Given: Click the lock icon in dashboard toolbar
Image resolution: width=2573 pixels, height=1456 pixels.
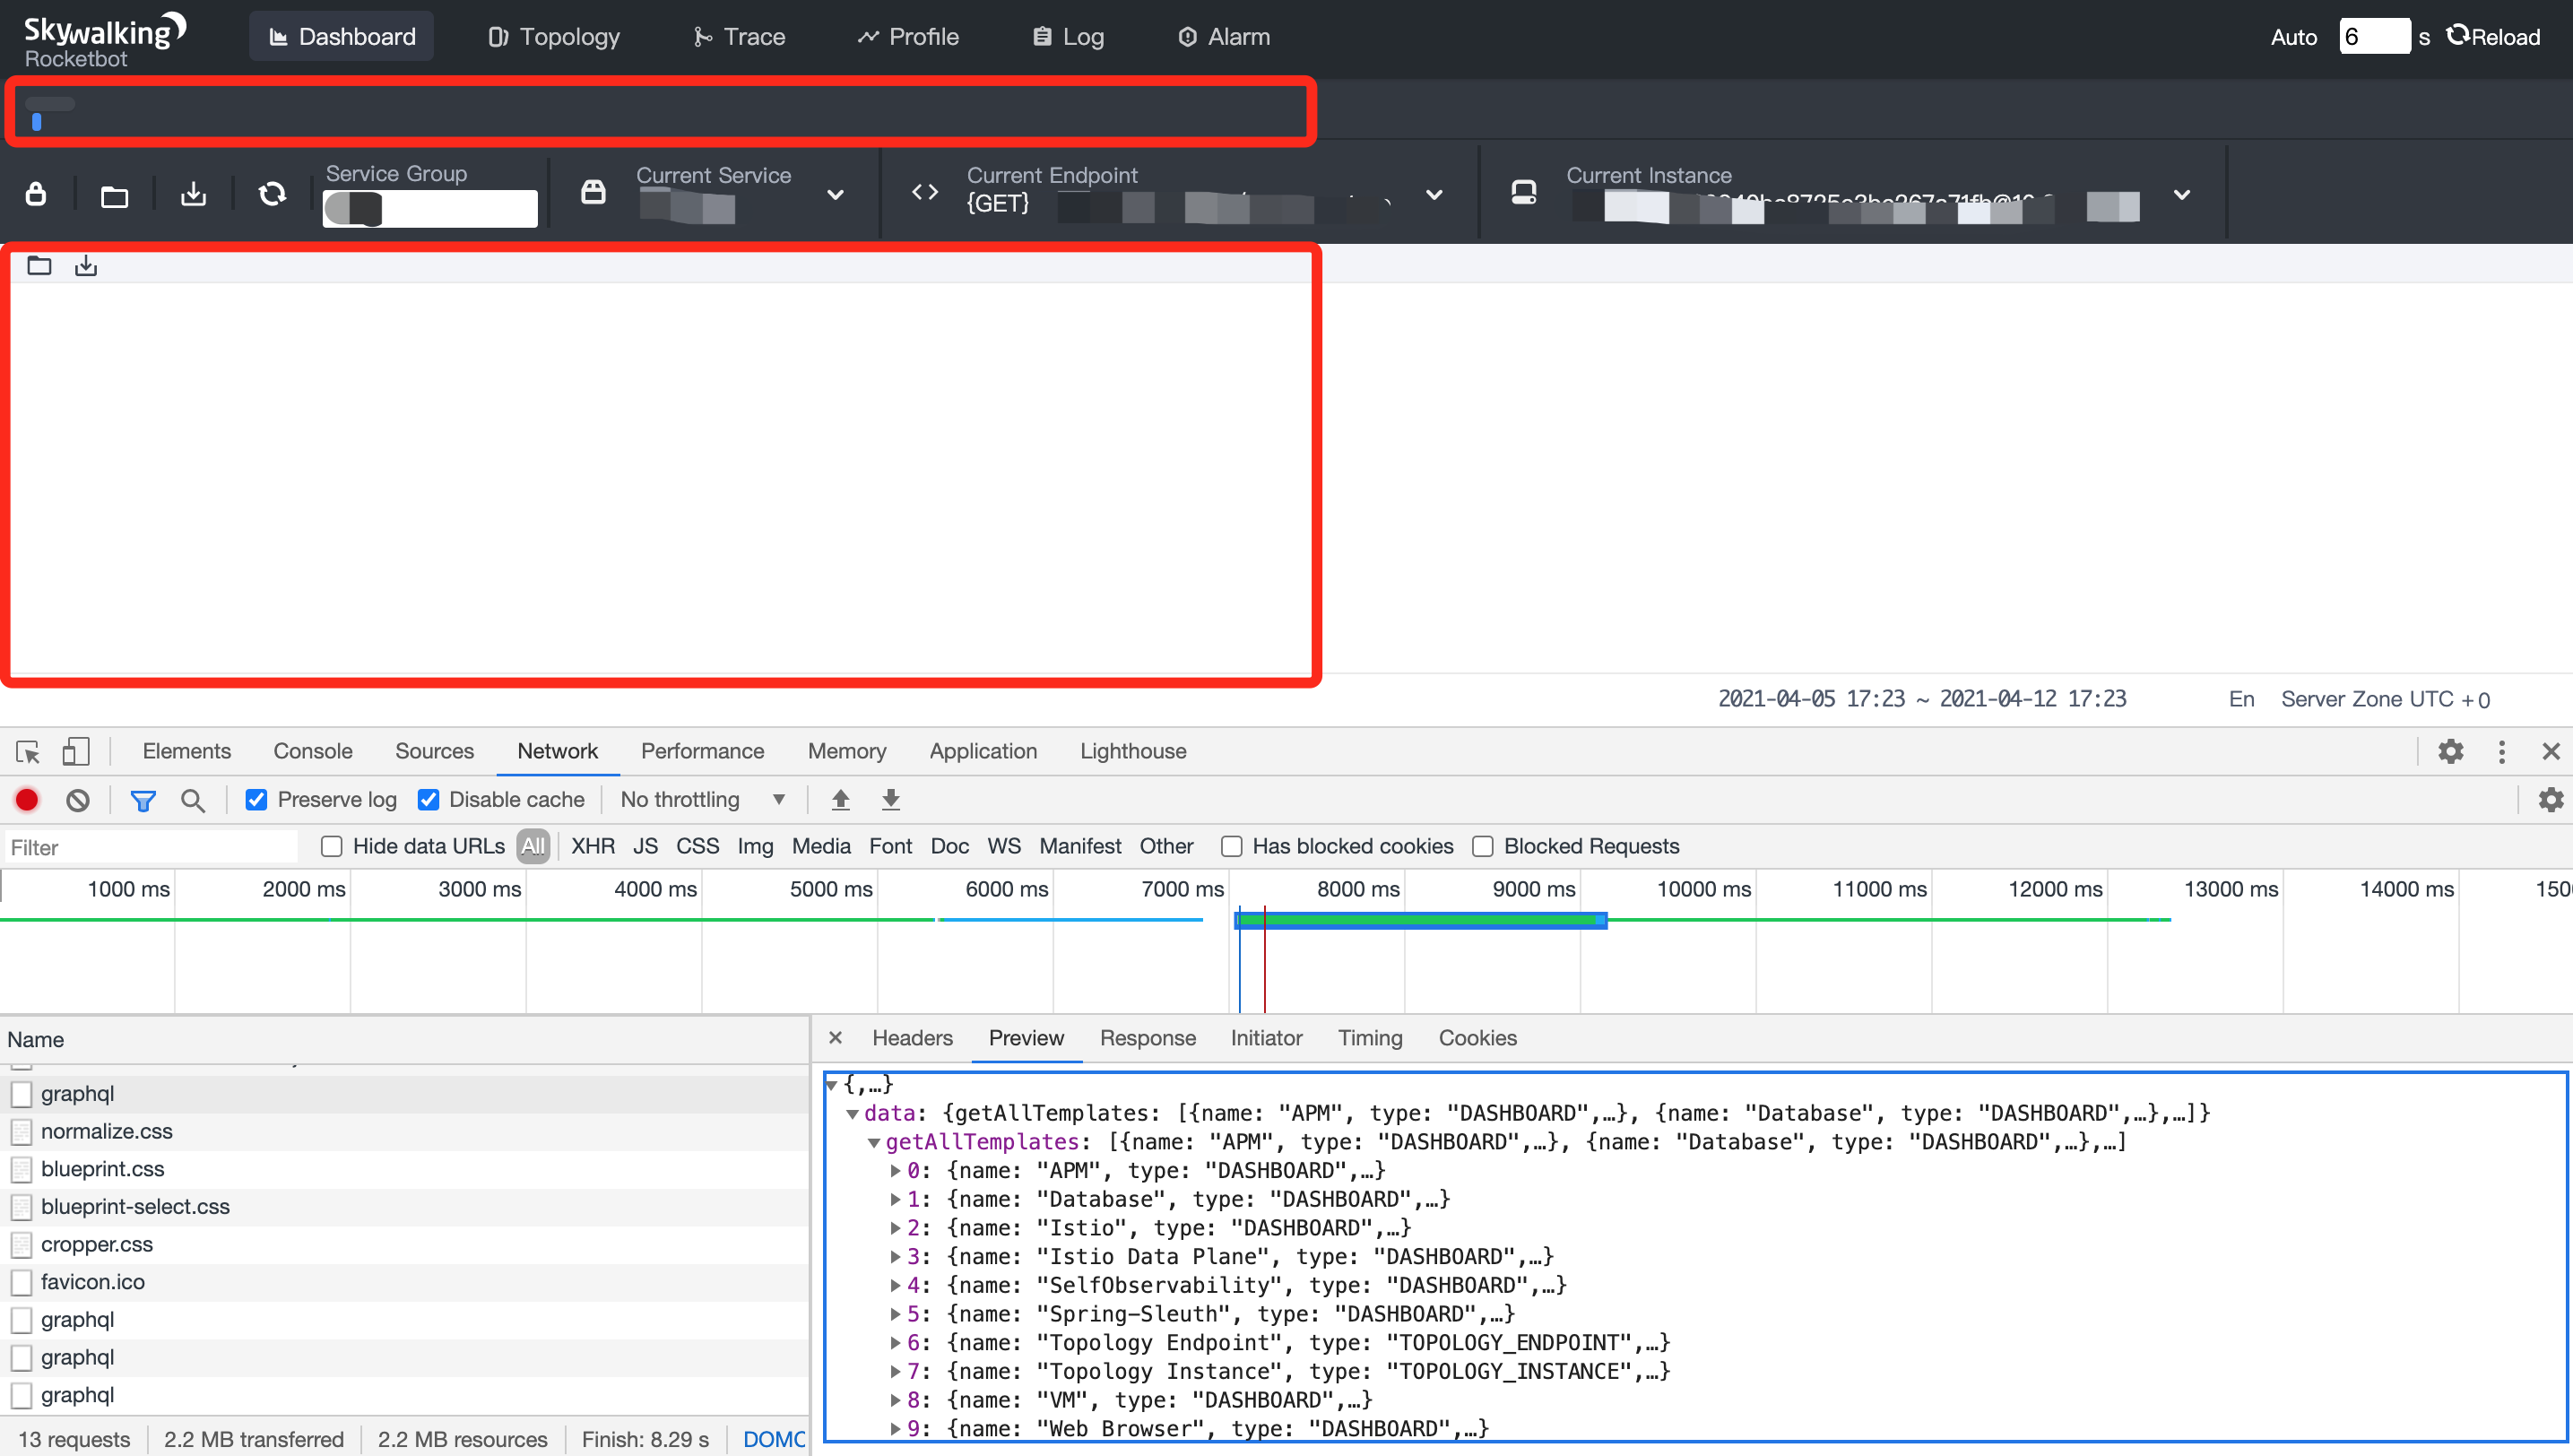Looking at the screenshot, I should 36,194.
